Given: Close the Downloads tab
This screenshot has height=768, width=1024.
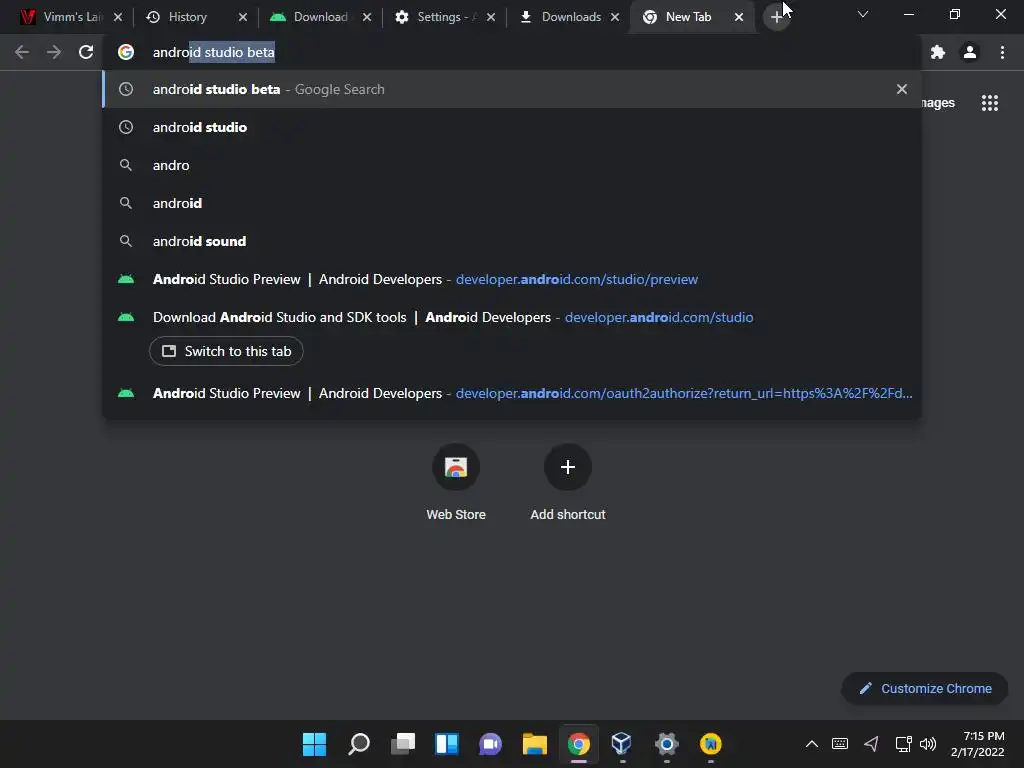Looking at the screenshot, I should tap(615, 17).
